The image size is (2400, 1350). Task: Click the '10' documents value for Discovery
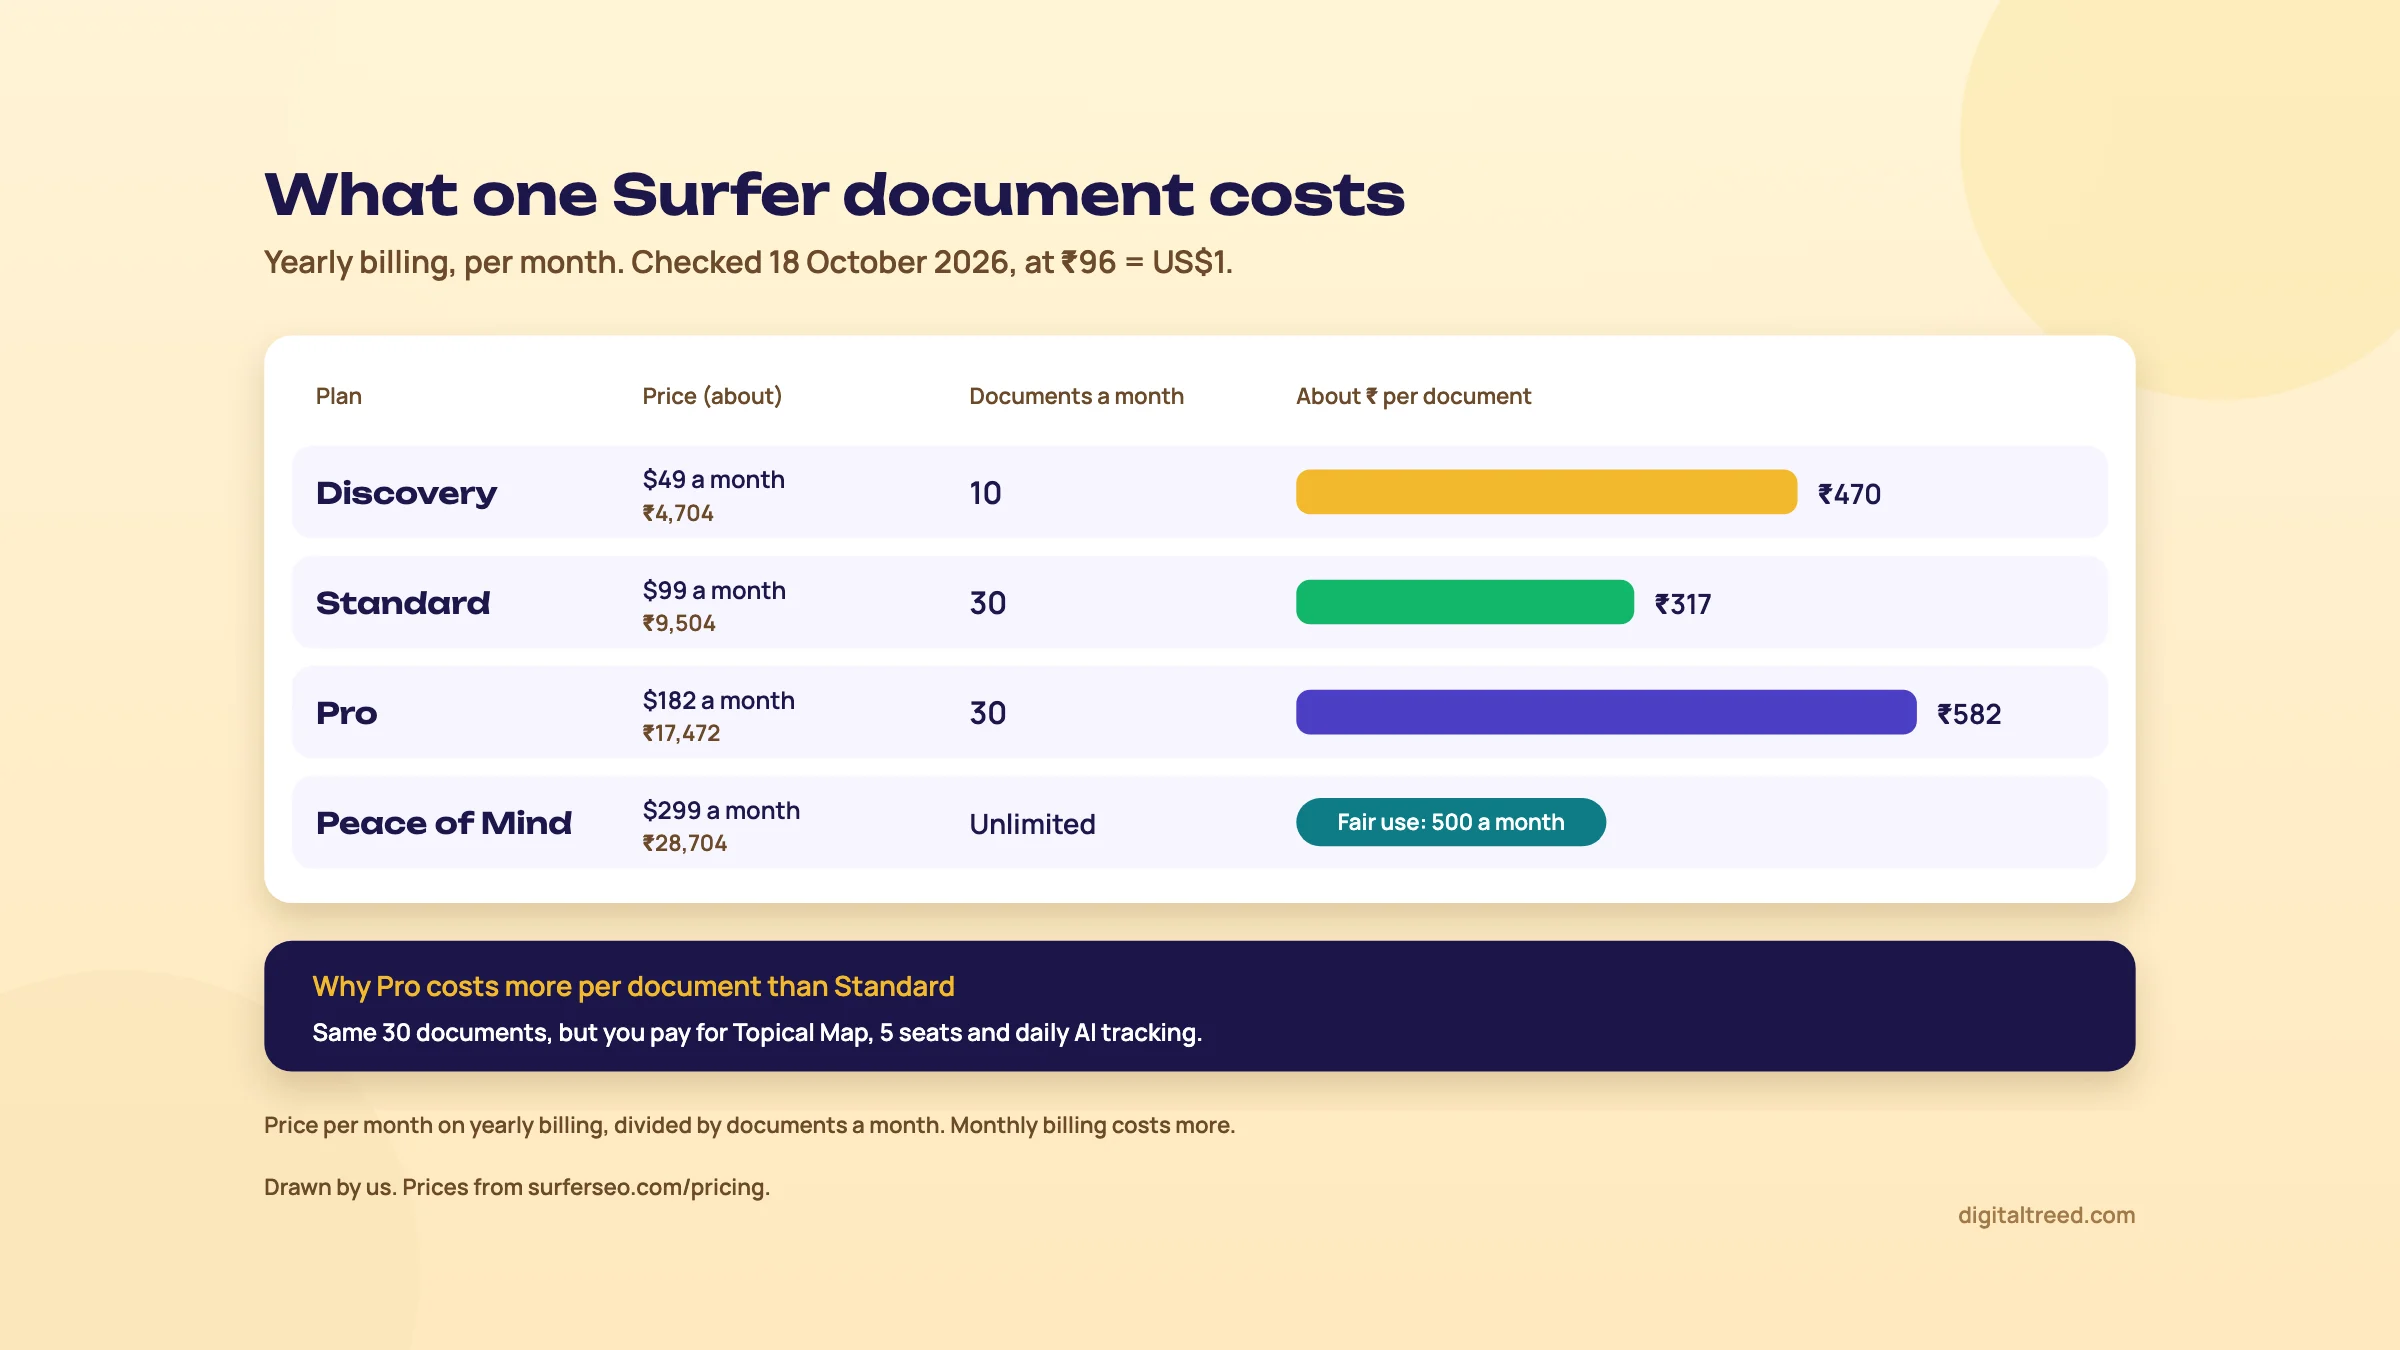click(x=985, y=493)
